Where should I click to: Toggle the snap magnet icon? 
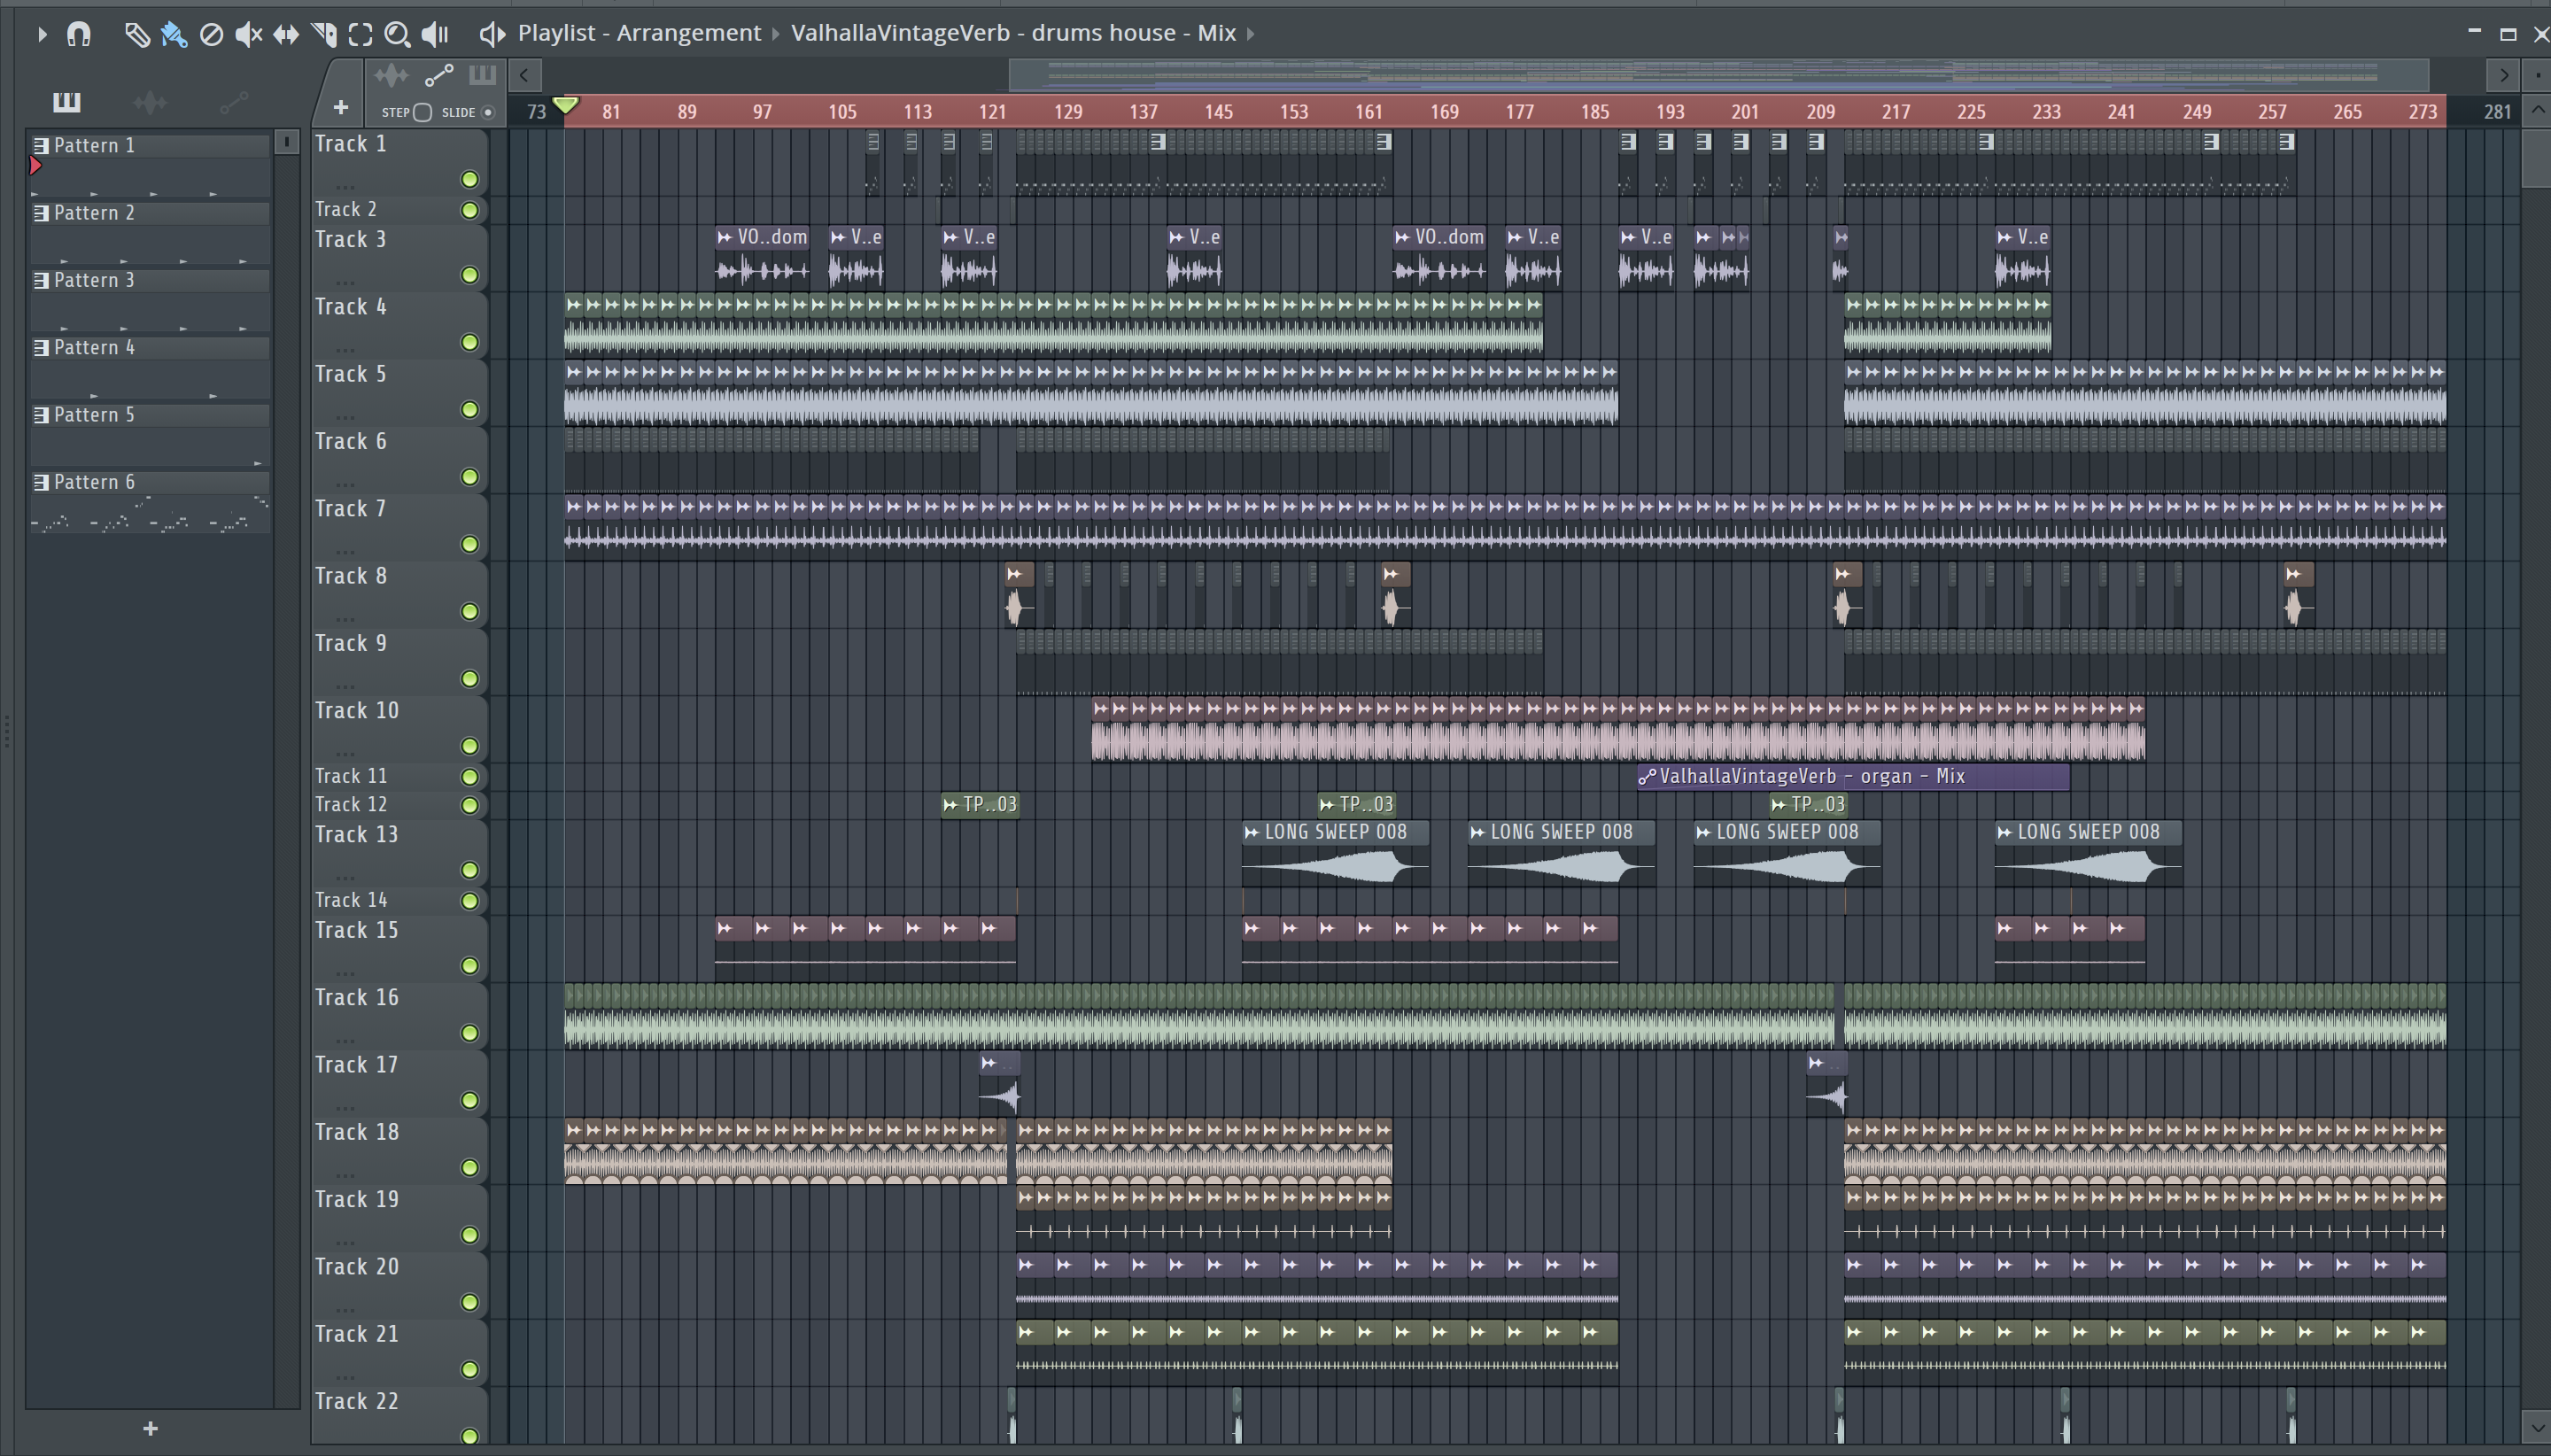pos(78,34)
